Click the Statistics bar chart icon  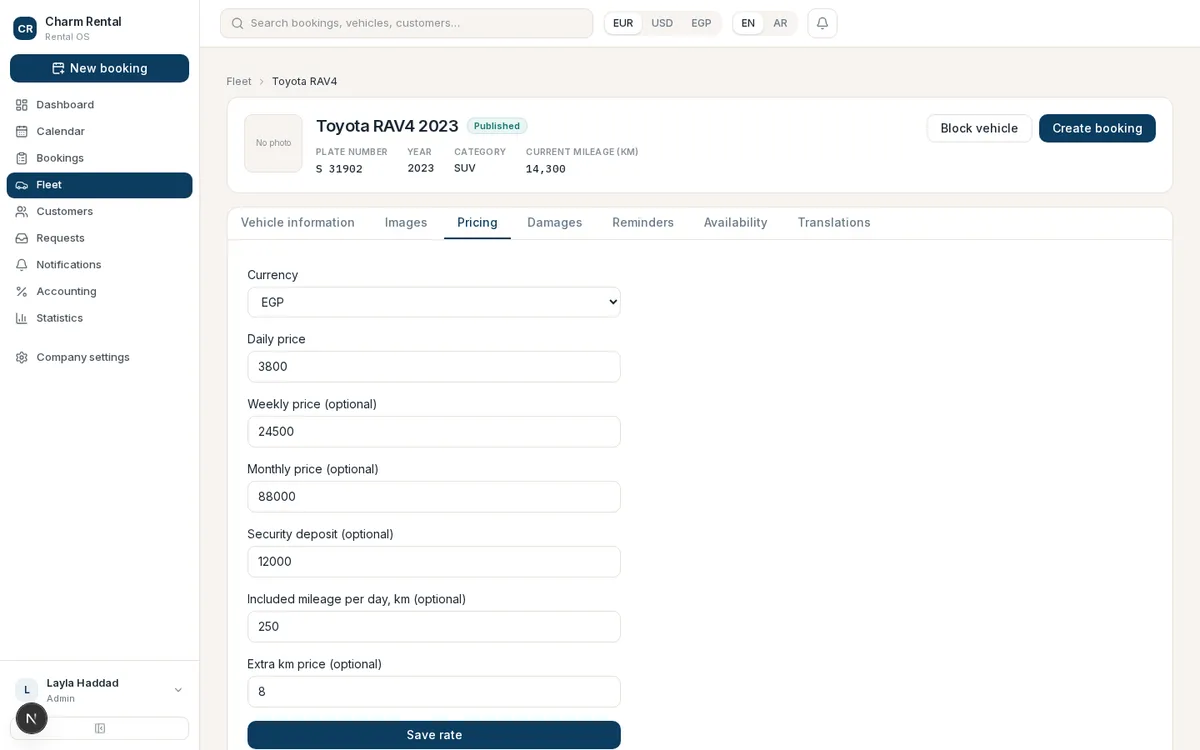pyautogui.click(x=22, y=318)
